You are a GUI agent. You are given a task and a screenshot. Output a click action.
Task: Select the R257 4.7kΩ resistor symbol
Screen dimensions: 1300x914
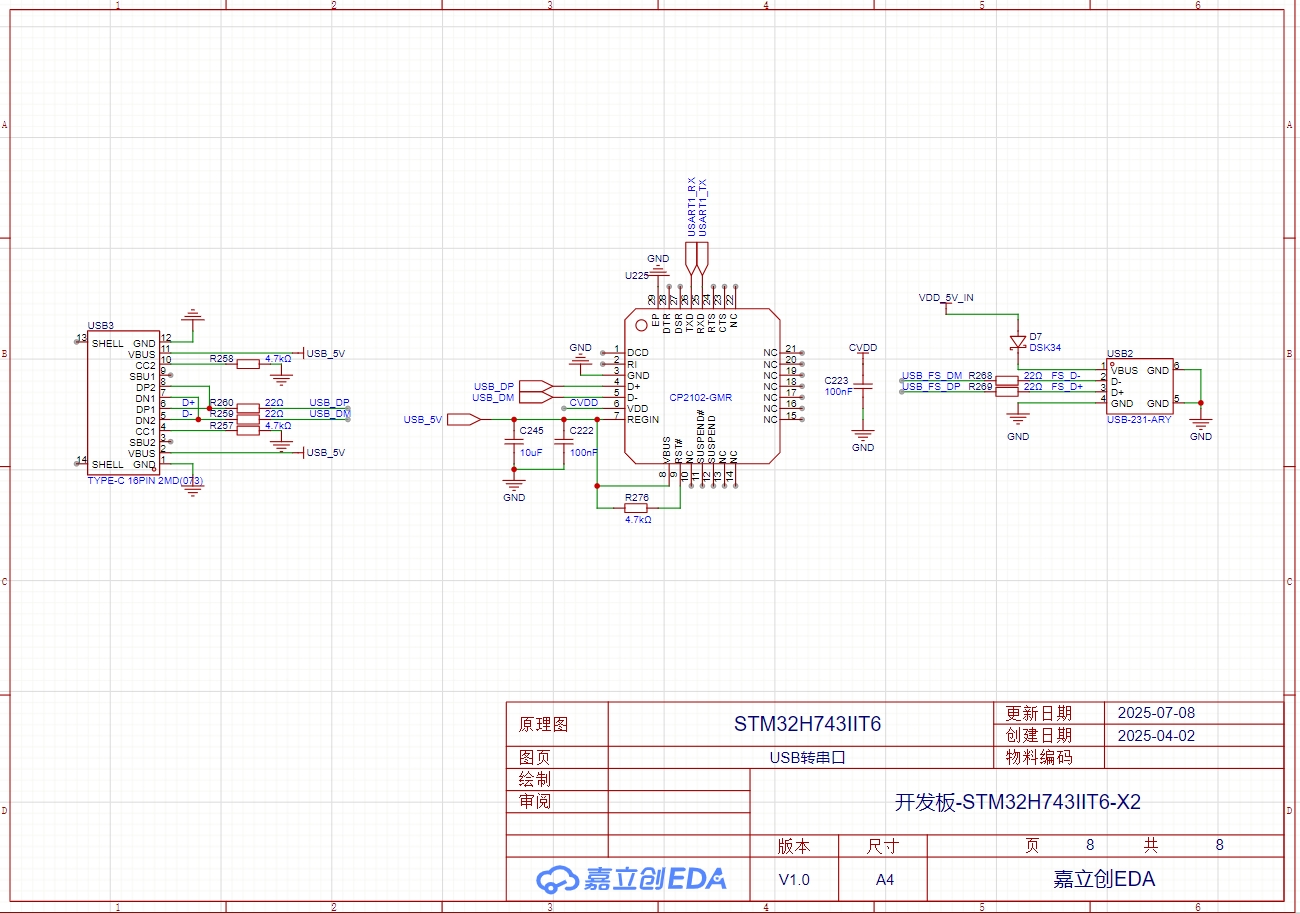[248, 430]
